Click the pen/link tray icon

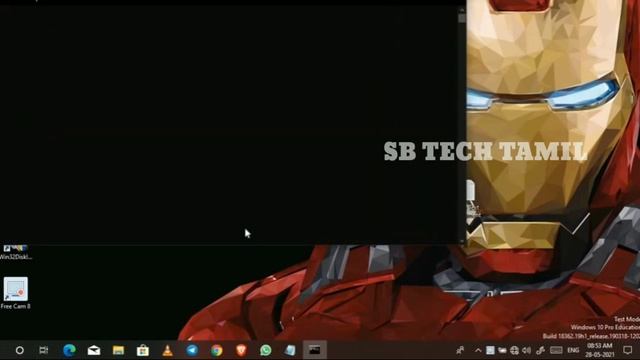(x=540, y=350)
